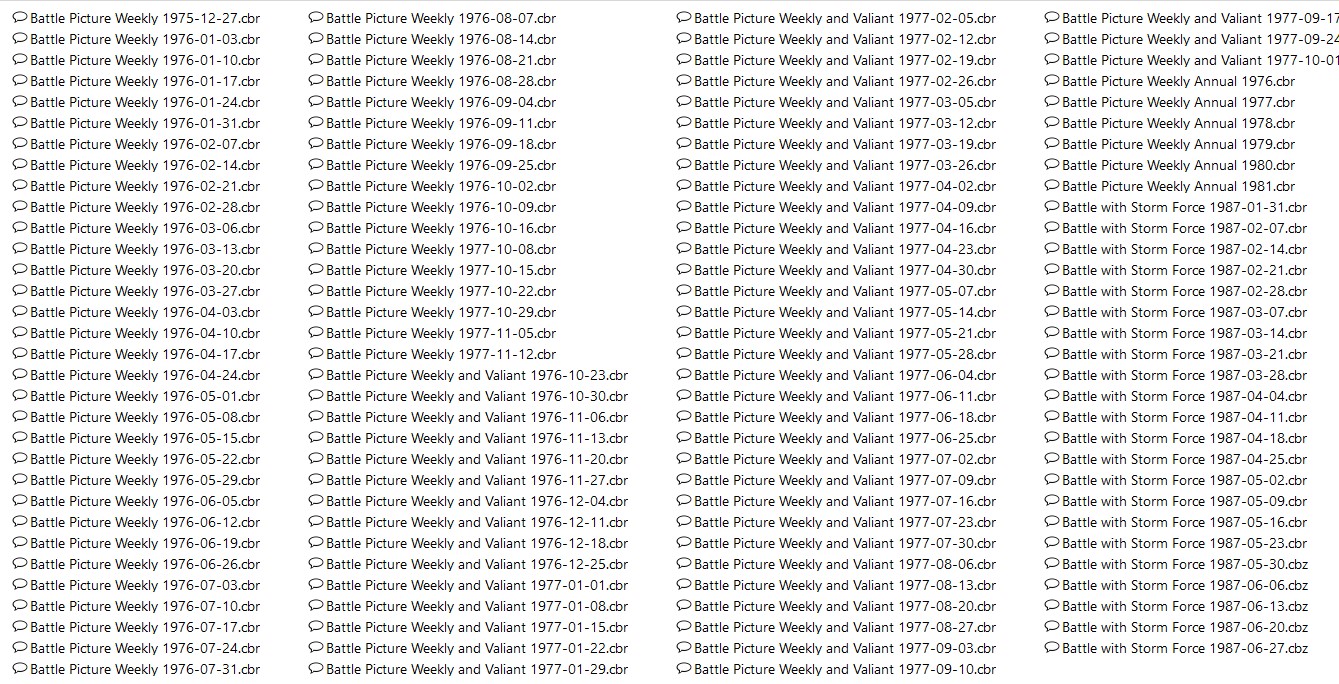This screenshot has height=684, width=1339.
Task: Click Battle Picture Weekly and Valiant 1976-12-25.cbr
Action: tap(477, 564)
